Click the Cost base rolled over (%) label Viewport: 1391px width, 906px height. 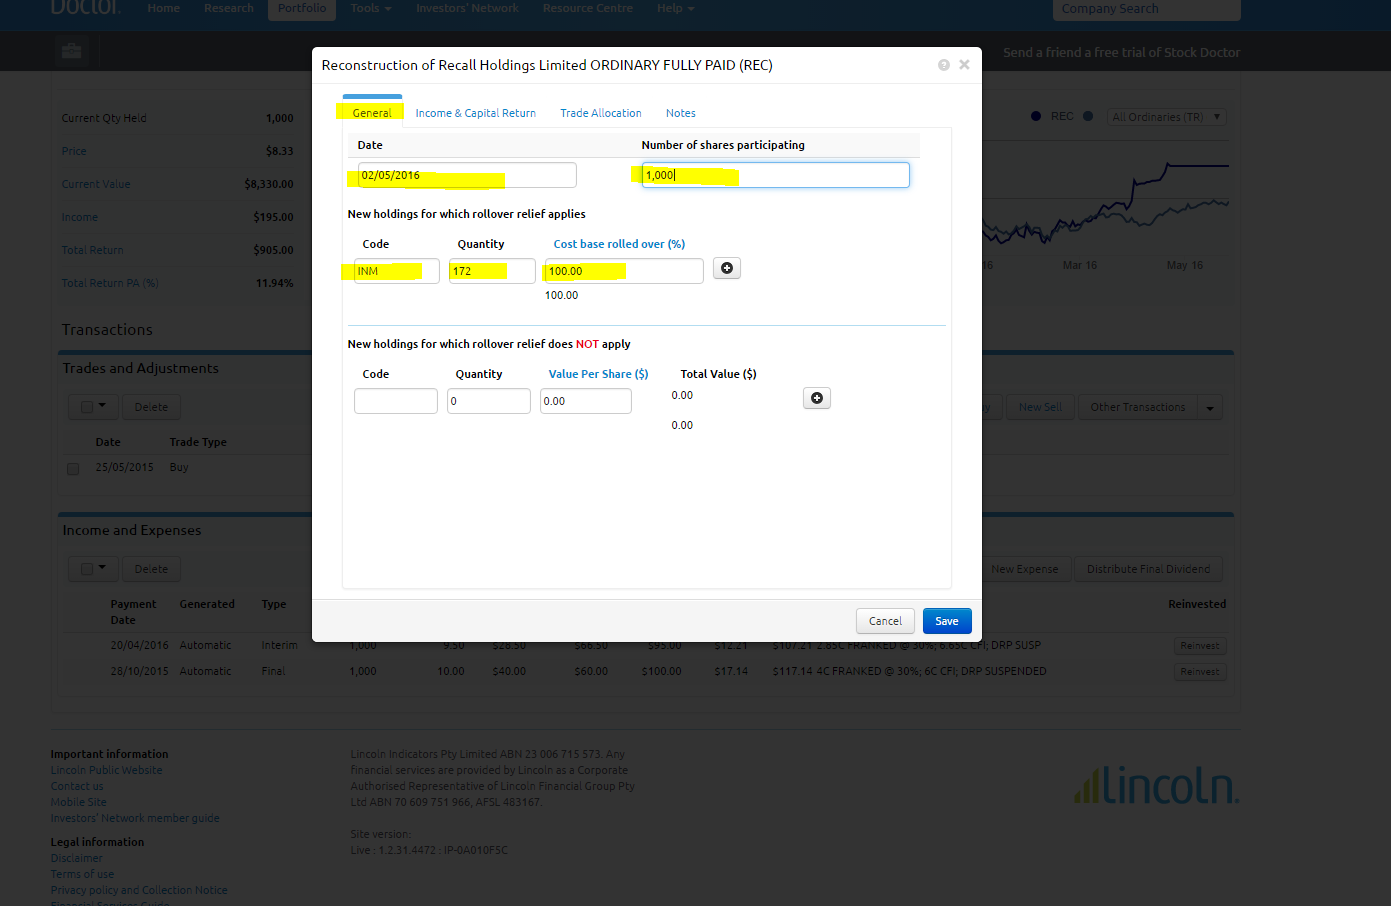click(x=619, y=244)
